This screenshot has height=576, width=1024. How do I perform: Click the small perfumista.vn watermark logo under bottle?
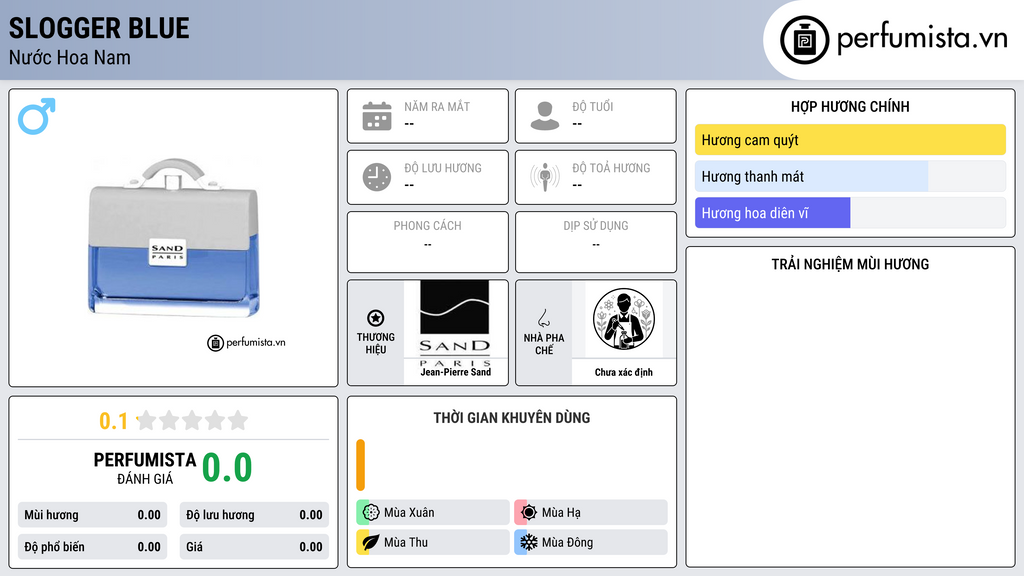(246, 342)
